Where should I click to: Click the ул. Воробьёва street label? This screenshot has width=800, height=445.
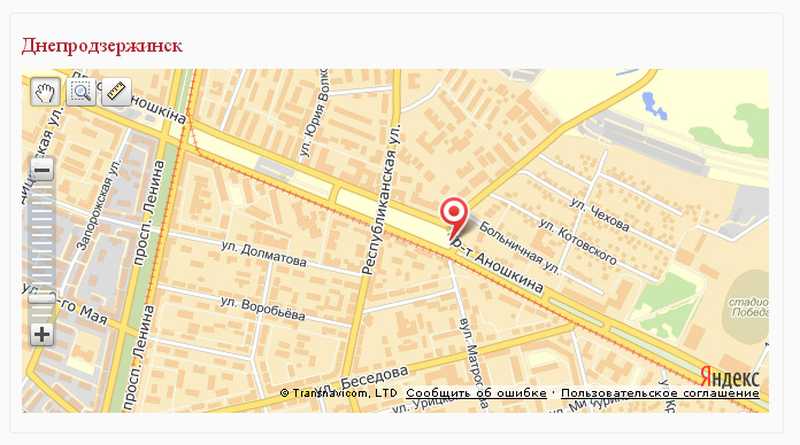pos(263,308)
